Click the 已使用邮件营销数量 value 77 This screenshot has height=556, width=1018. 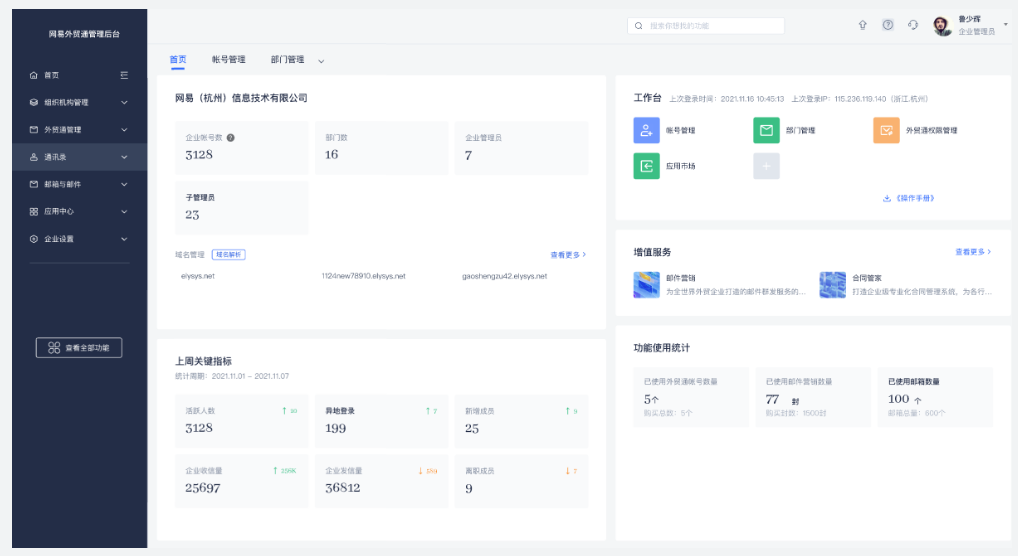tap(772, 399)
